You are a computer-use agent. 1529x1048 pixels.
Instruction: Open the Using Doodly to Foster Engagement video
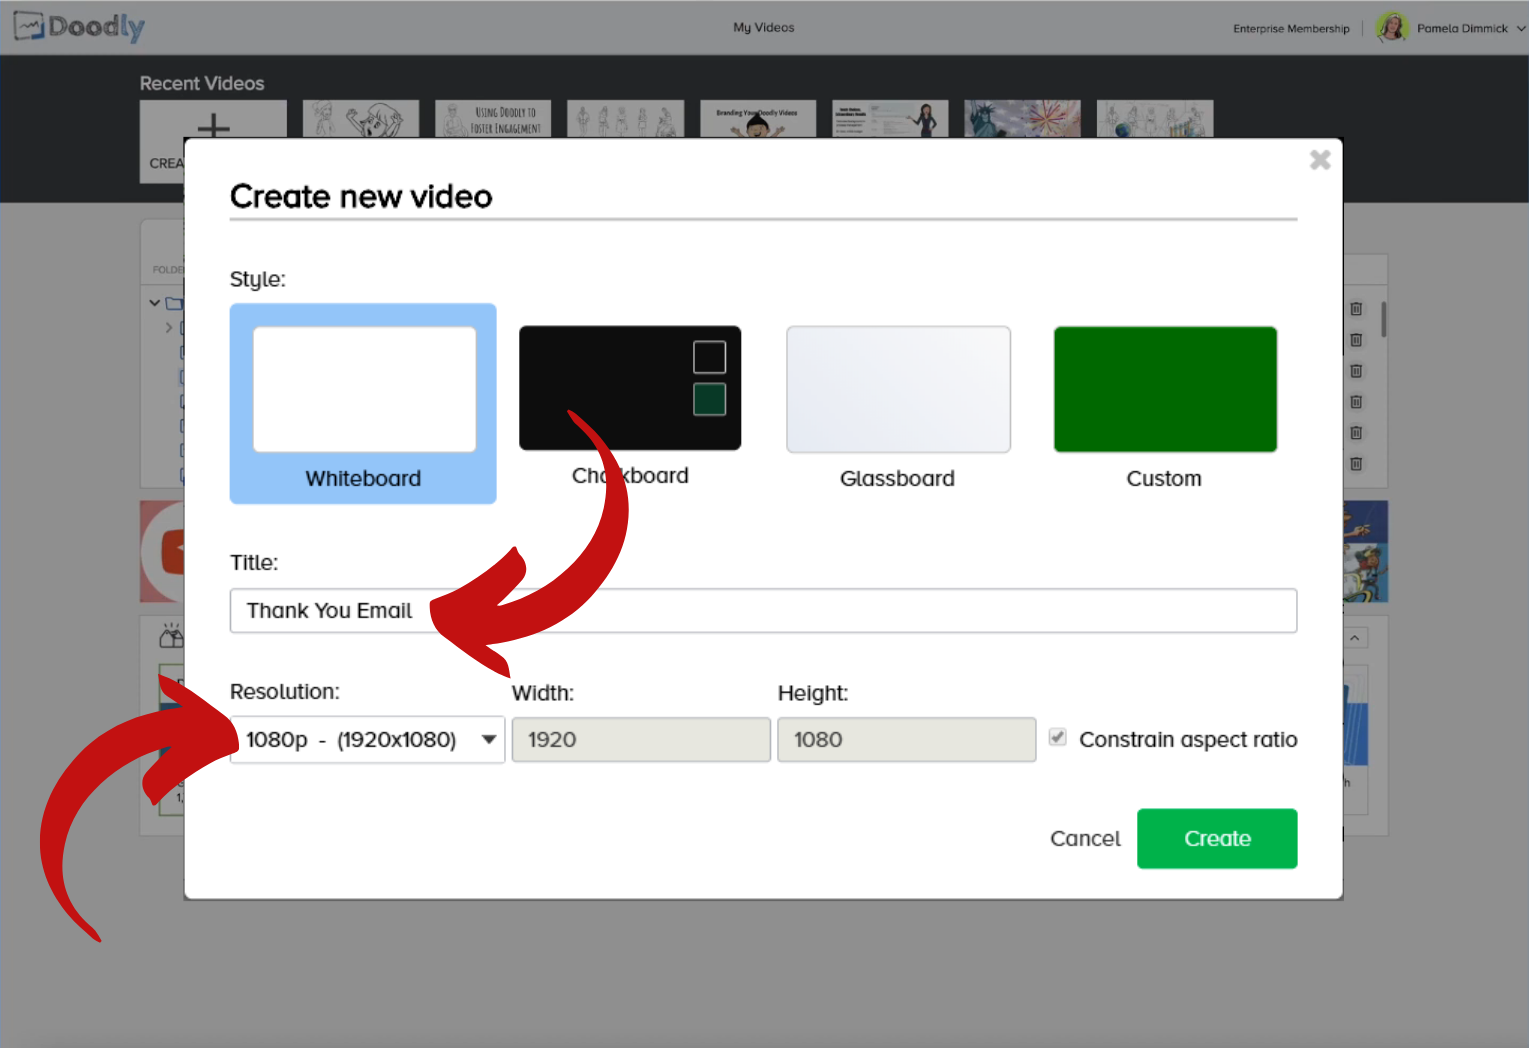[x=493, y=119]
